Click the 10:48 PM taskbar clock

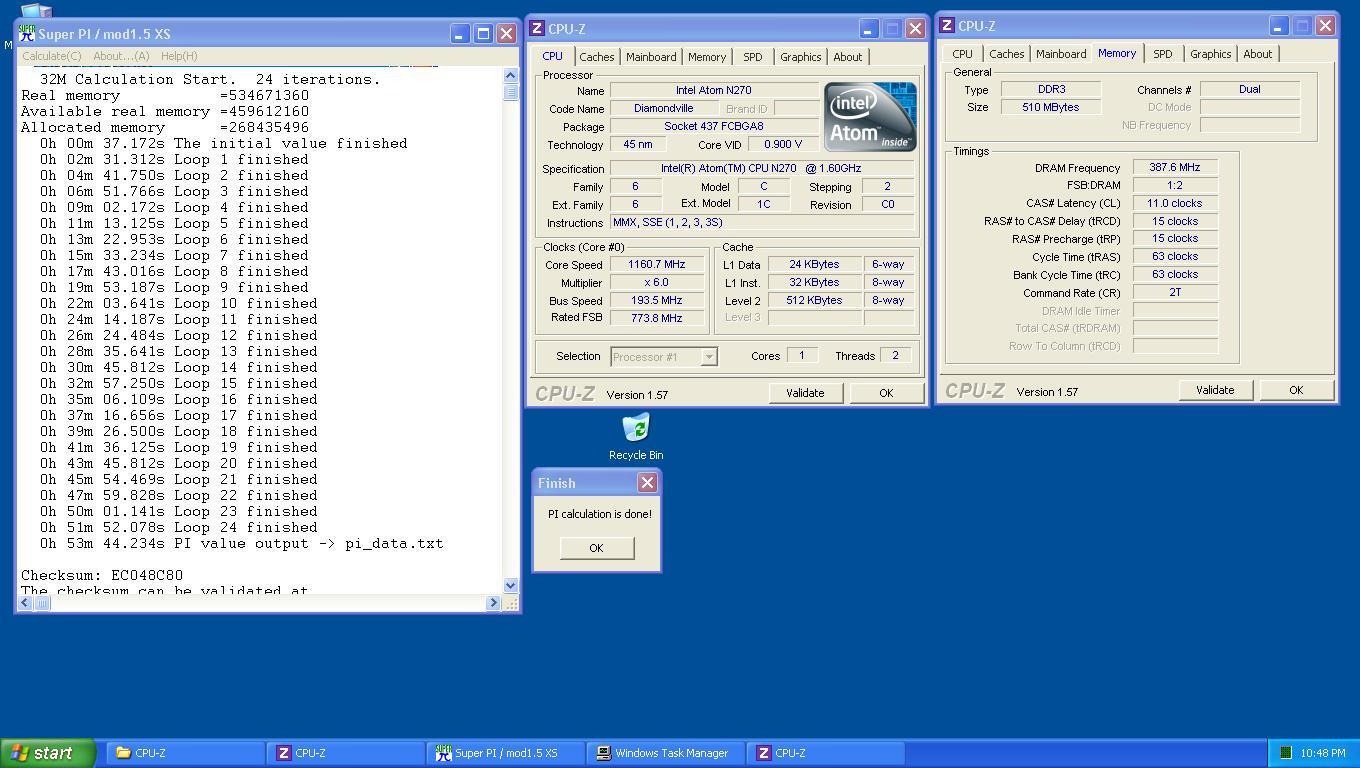[x=1323, y=753]
